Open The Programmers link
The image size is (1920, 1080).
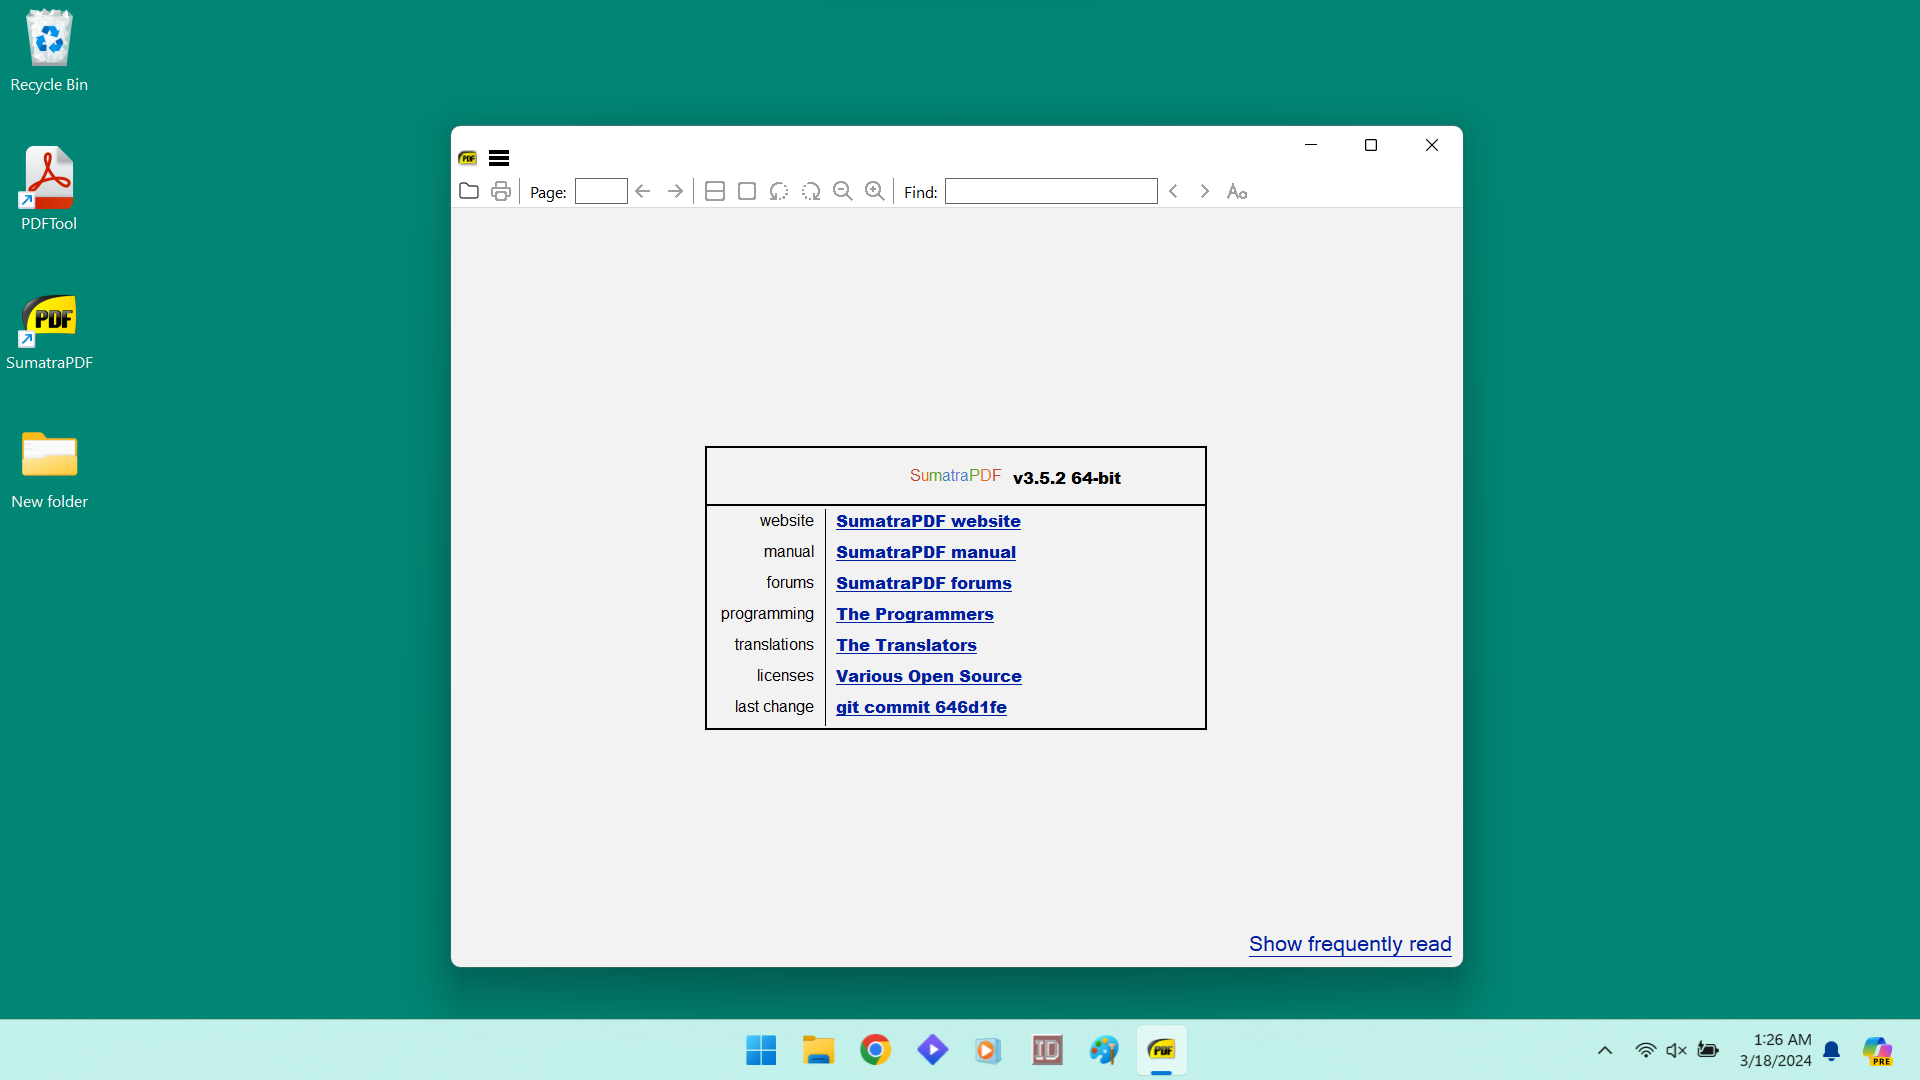(915, 614)
